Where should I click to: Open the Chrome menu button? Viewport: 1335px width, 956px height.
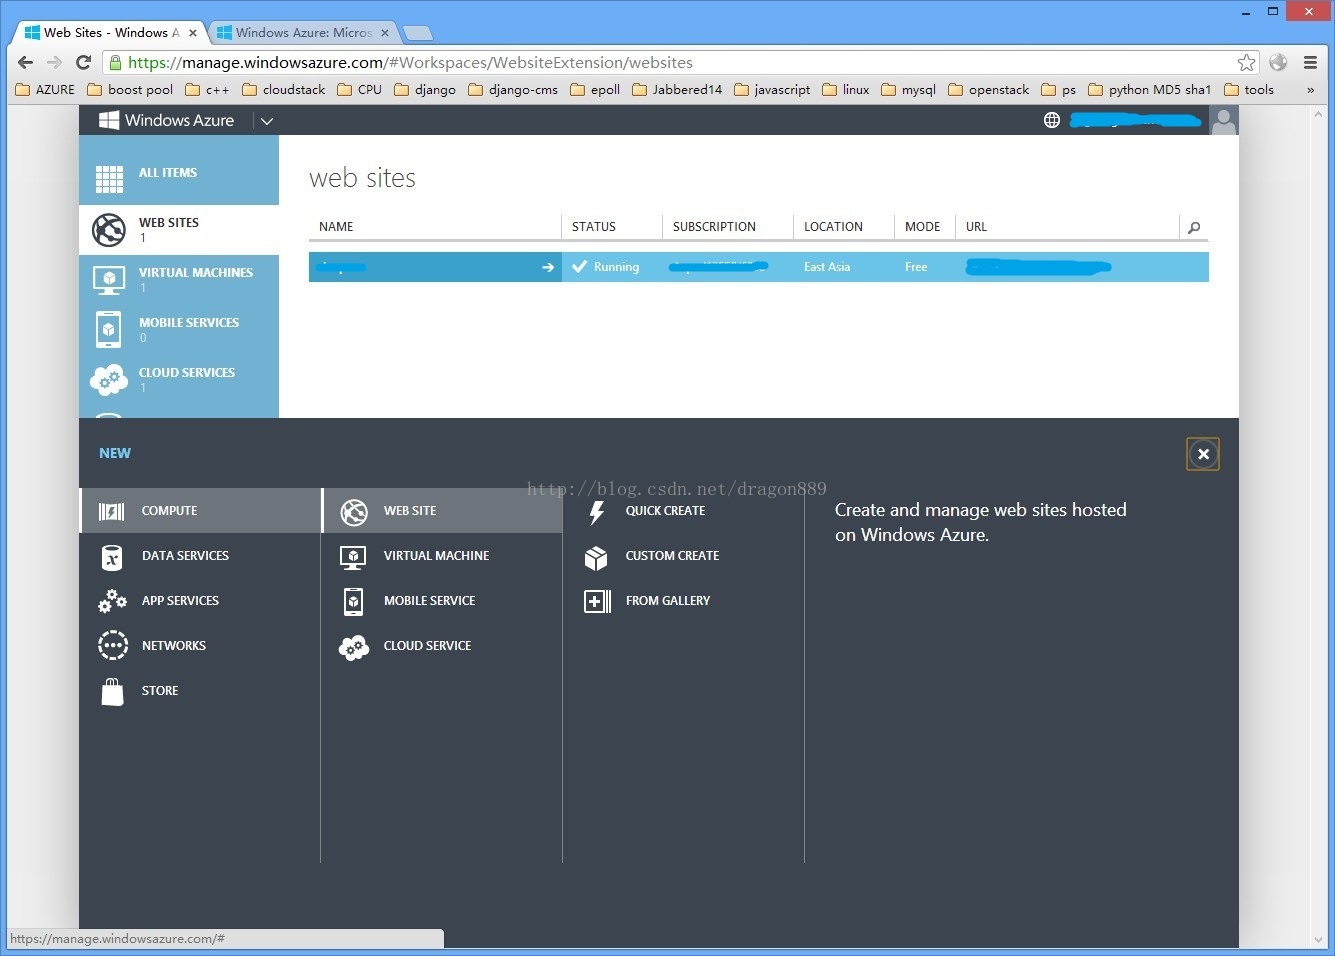1310,62
